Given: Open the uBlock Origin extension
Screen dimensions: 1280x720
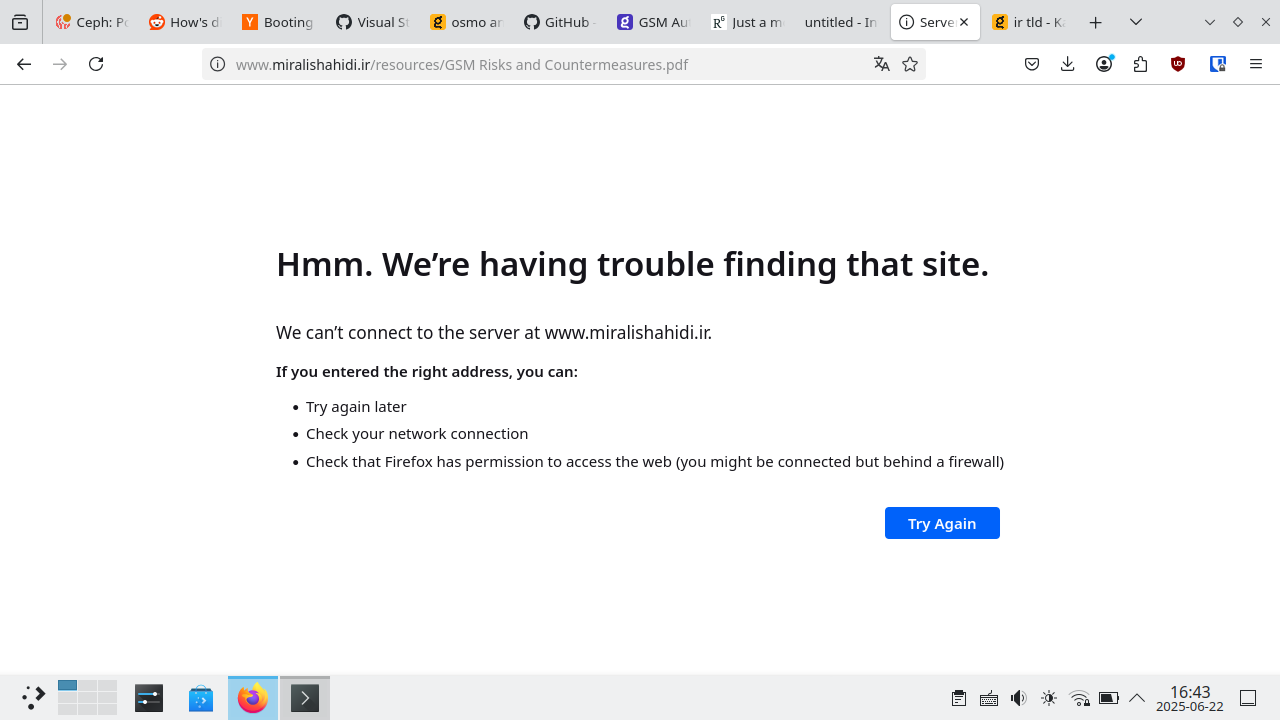Looking at the screenshot, I should click(1178, 63).
